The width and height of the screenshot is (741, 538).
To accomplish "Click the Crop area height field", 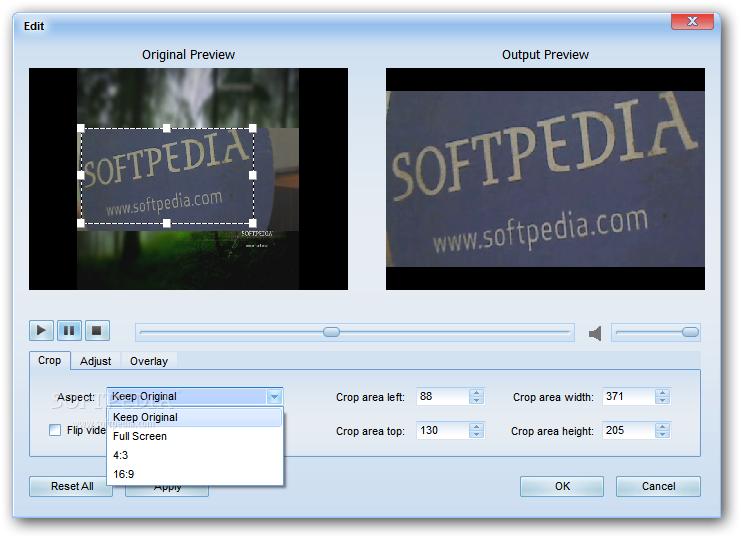I will pos(629,431).
